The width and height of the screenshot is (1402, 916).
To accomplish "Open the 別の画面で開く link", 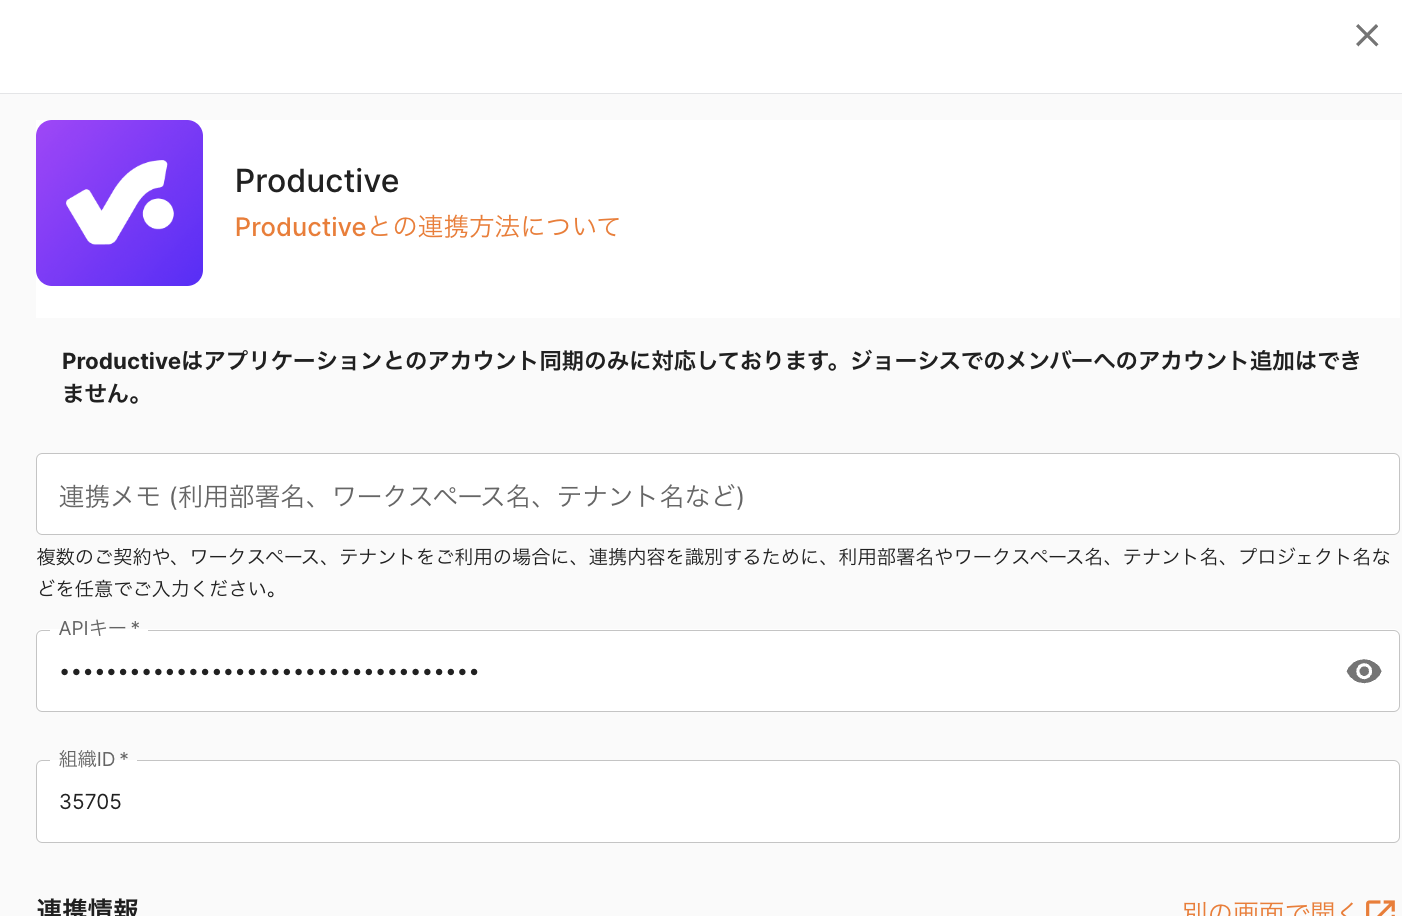I will pos(1268,908).
